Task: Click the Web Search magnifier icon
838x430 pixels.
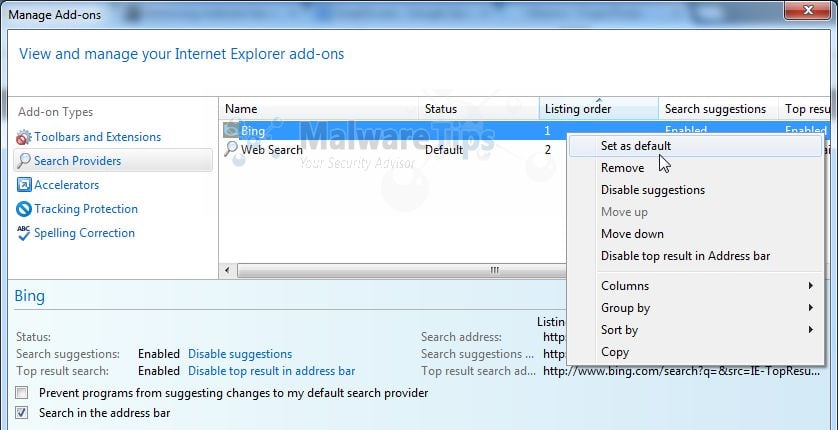Action: pos(231,149)
